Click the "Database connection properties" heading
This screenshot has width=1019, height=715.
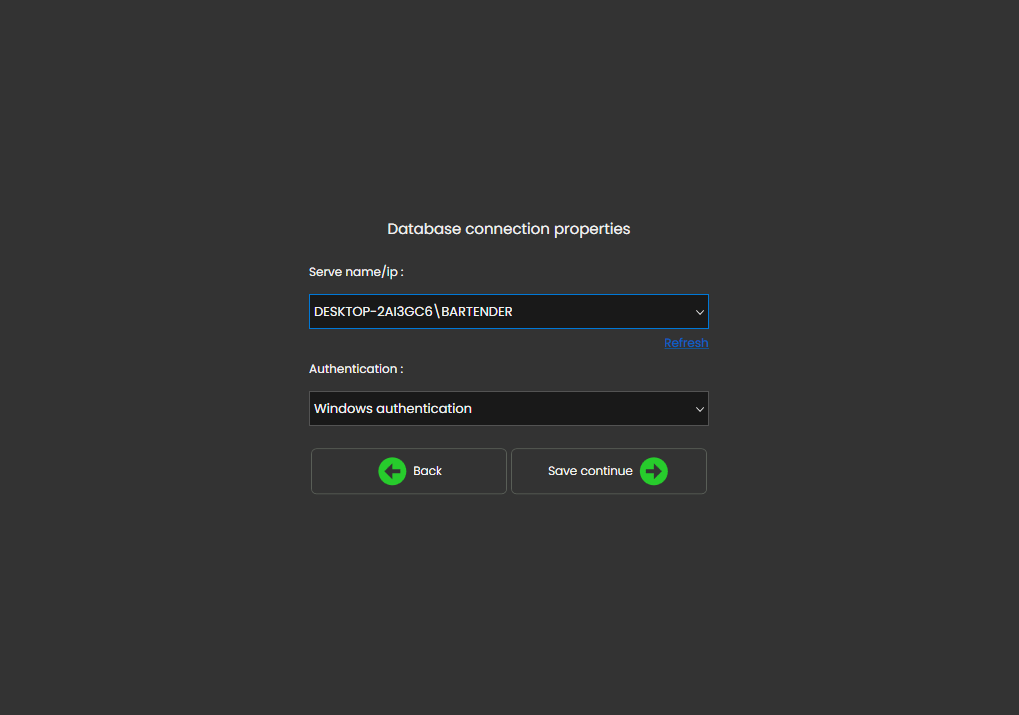[509, 229]
